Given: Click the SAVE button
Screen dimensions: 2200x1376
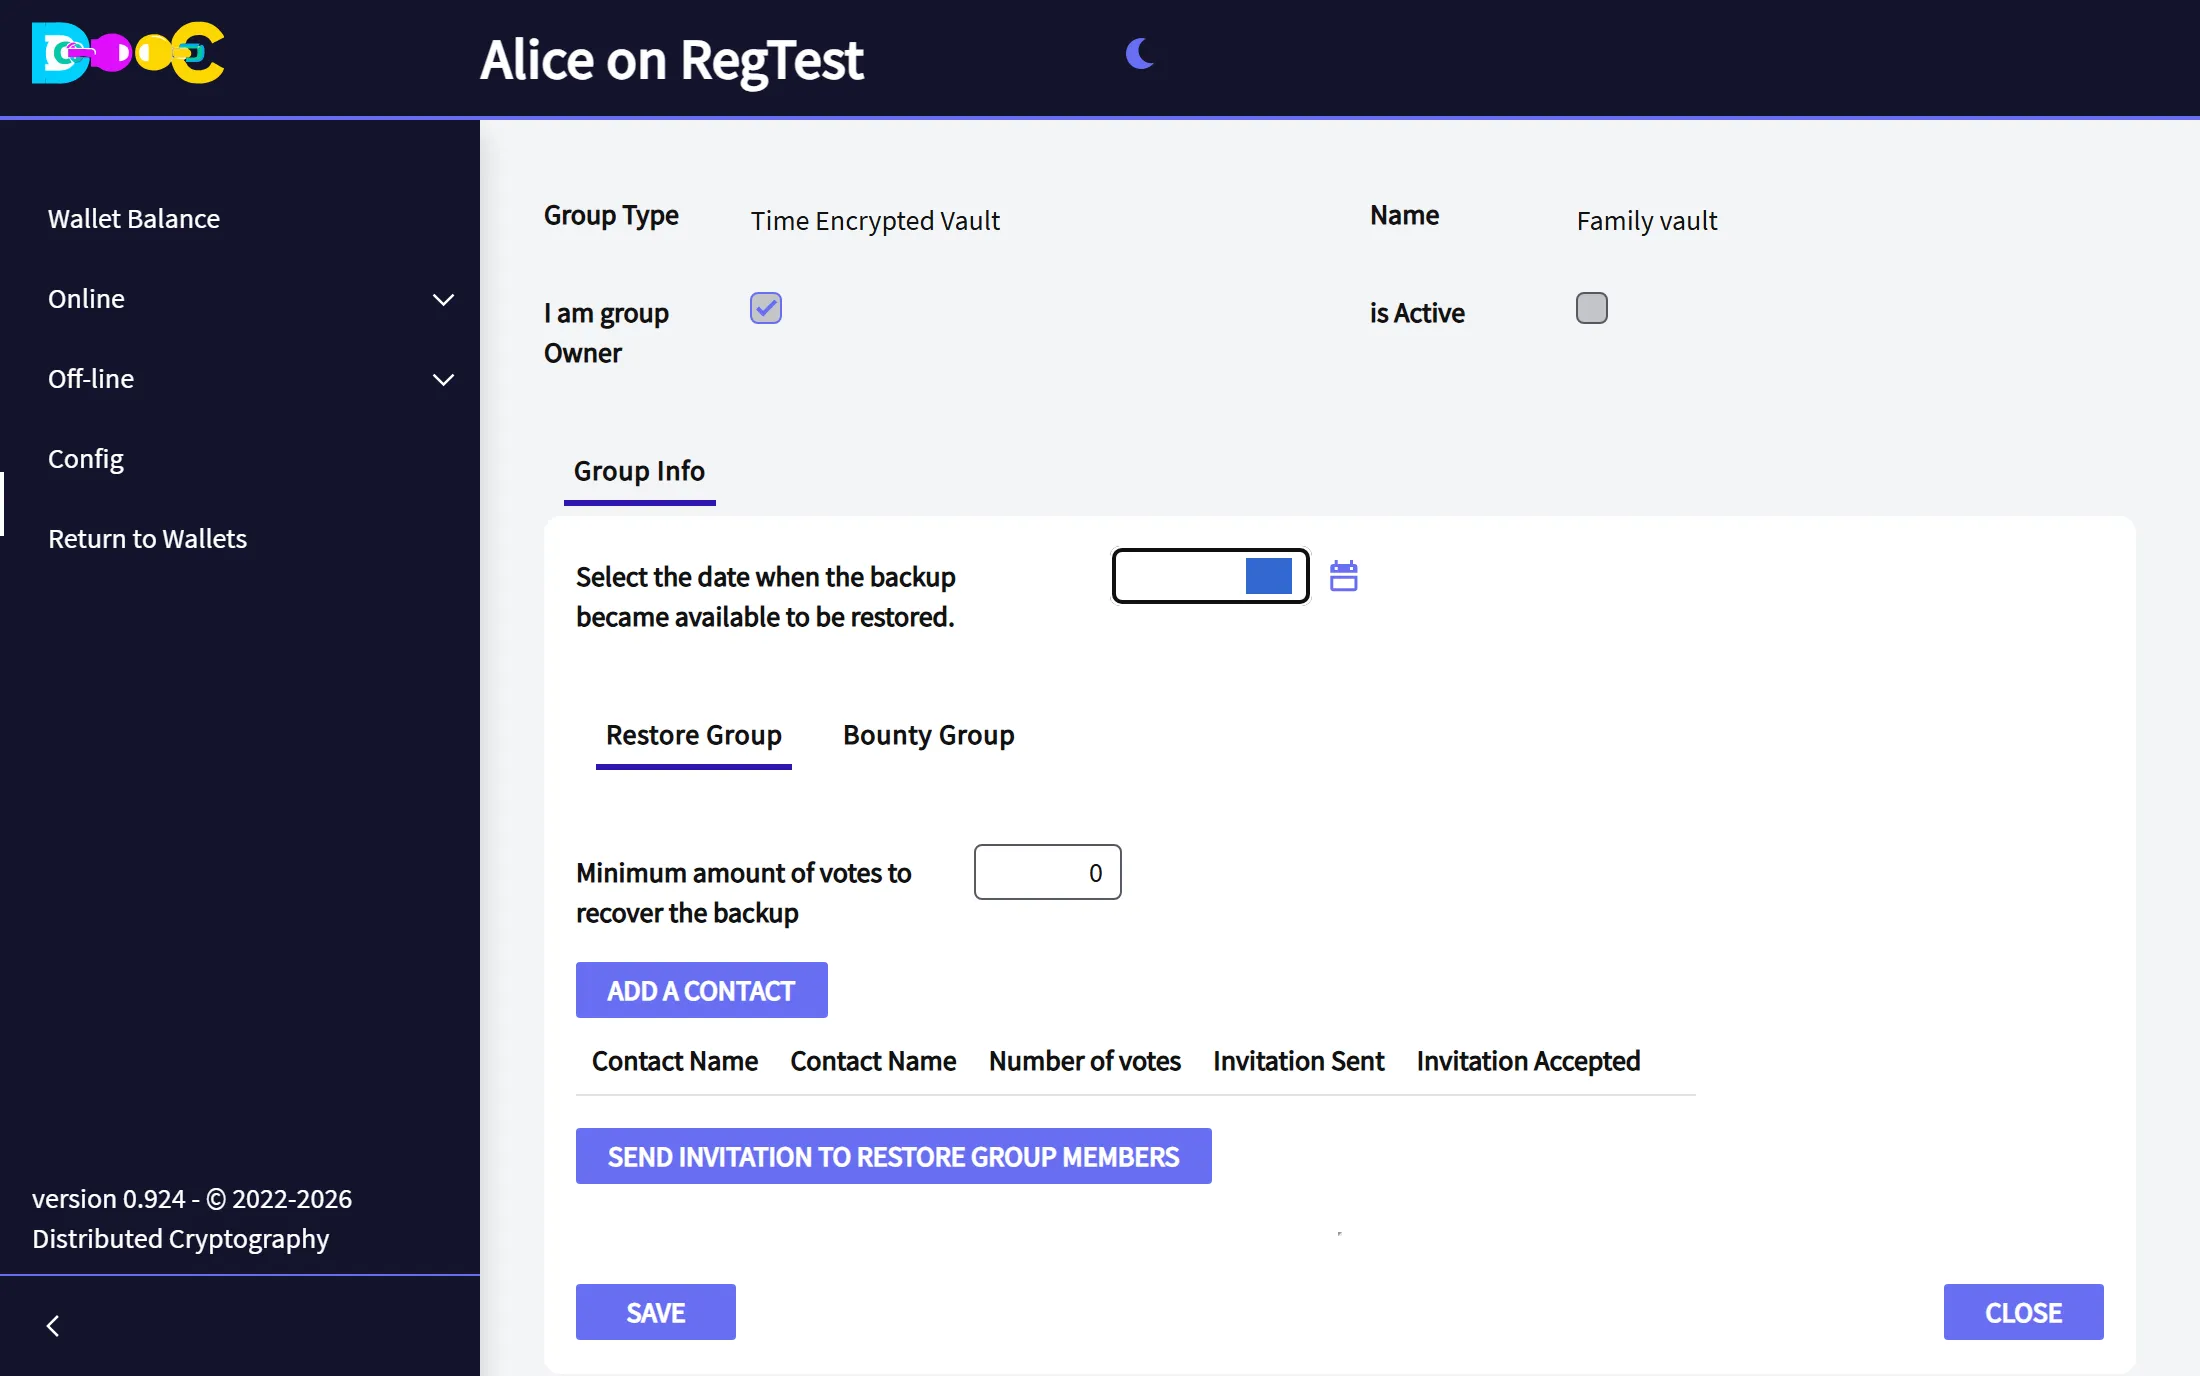Looking at the screenshot, I should click(656, 1312).
